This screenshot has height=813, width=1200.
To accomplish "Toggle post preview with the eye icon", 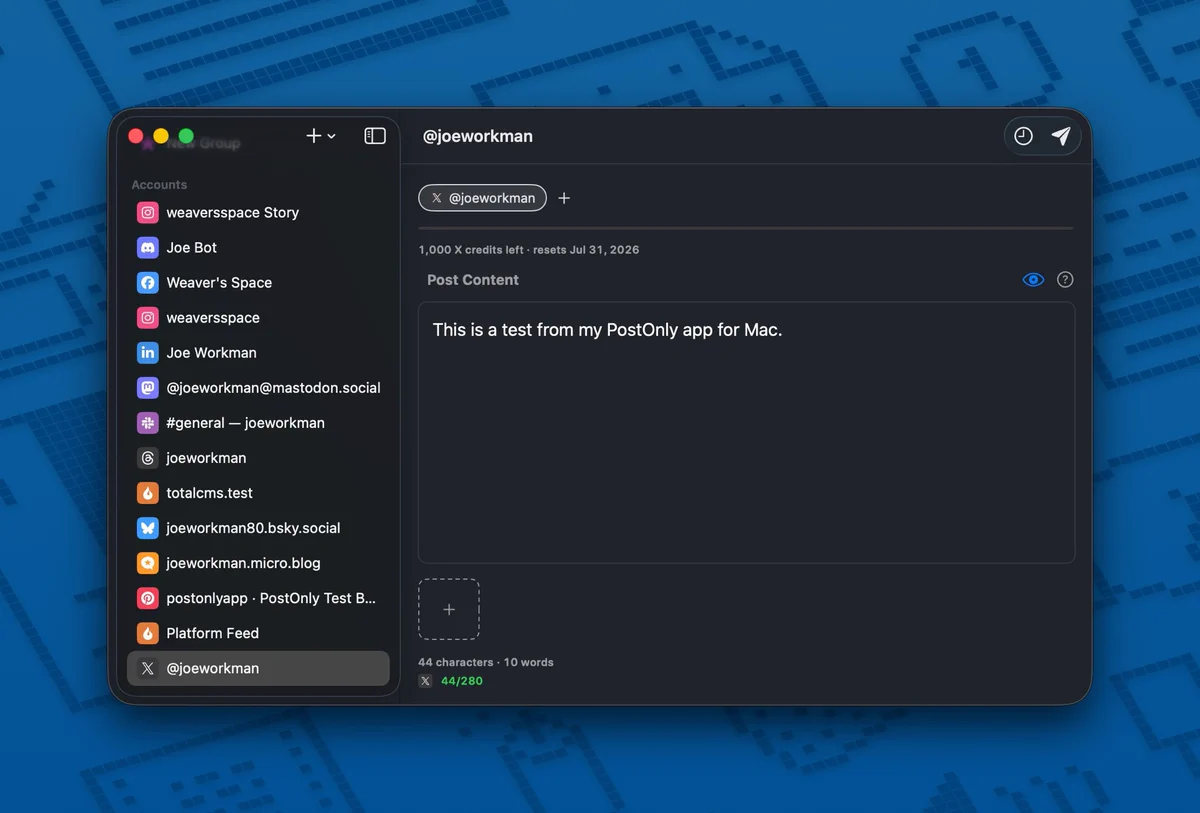I will tap(1033, 280).
